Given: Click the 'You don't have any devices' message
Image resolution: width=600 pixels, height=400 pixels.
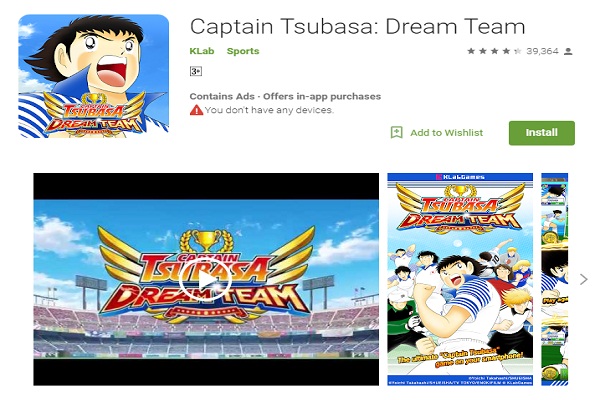Looking at the screenshot, I should [x=269, y=110].
